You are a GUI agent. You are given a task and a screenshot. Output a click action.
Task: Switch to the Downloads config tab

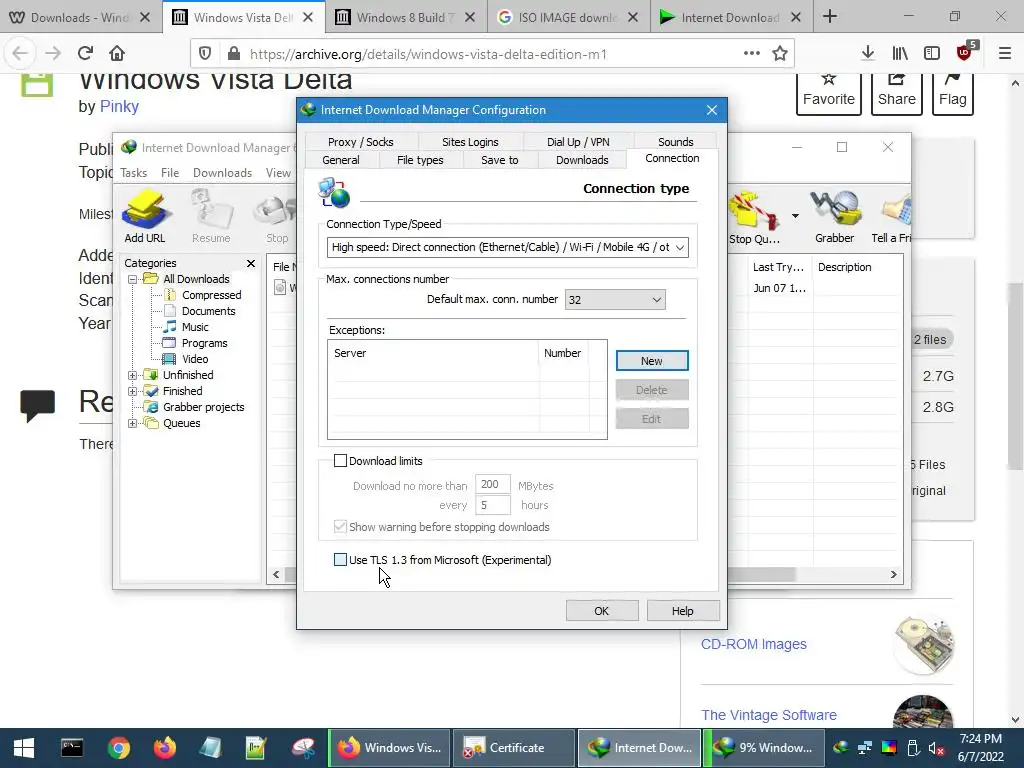click(582, 160)
